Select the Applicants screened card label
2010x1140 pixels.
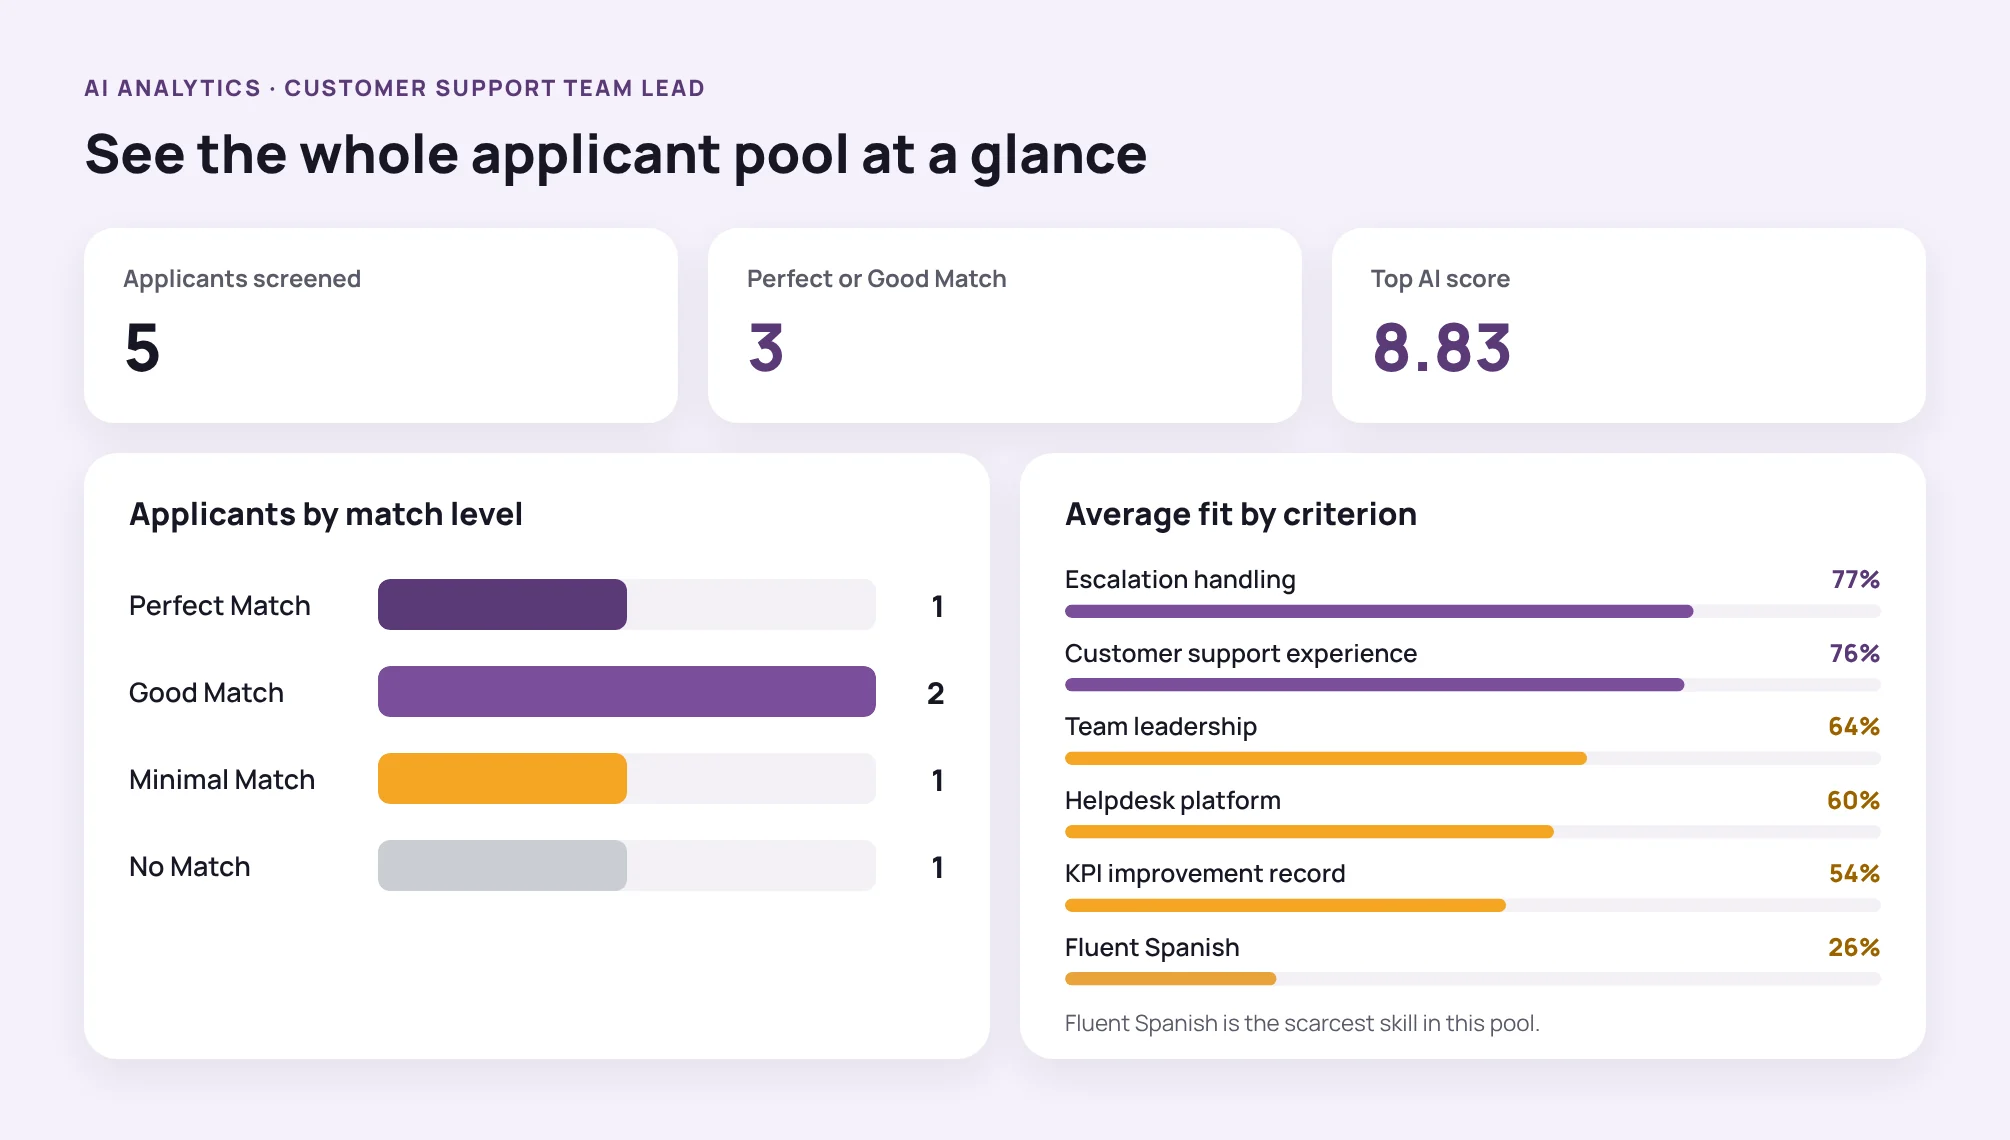[x=242, y=279]
